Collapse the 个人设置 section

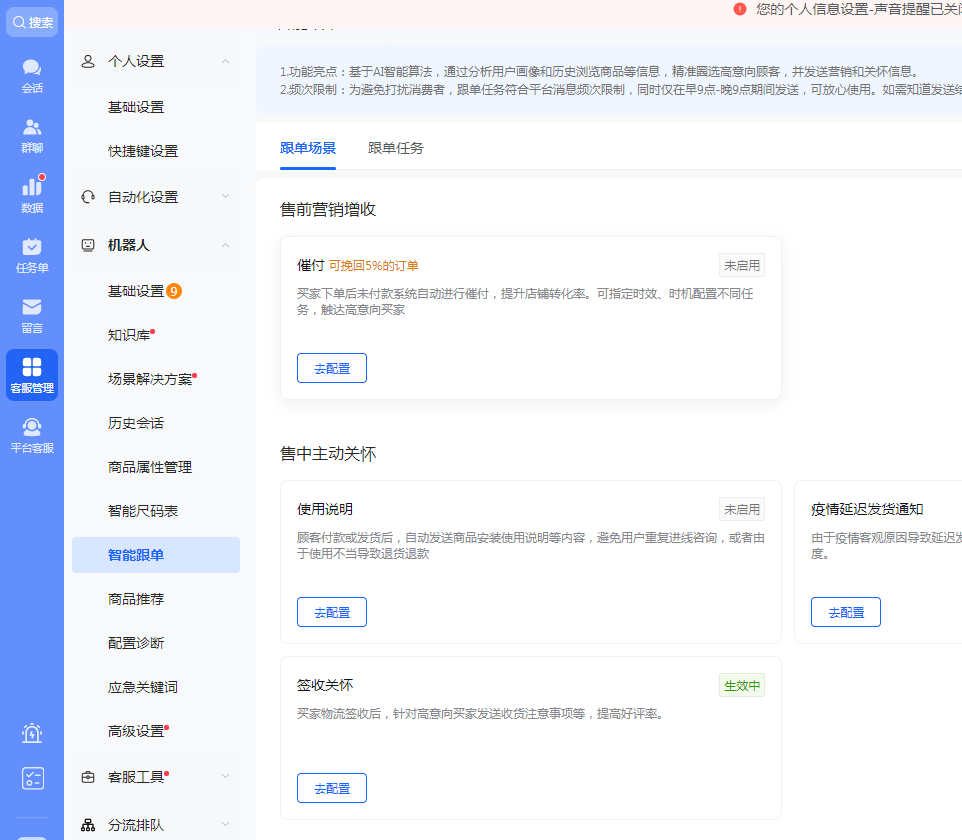click(155, 61)
